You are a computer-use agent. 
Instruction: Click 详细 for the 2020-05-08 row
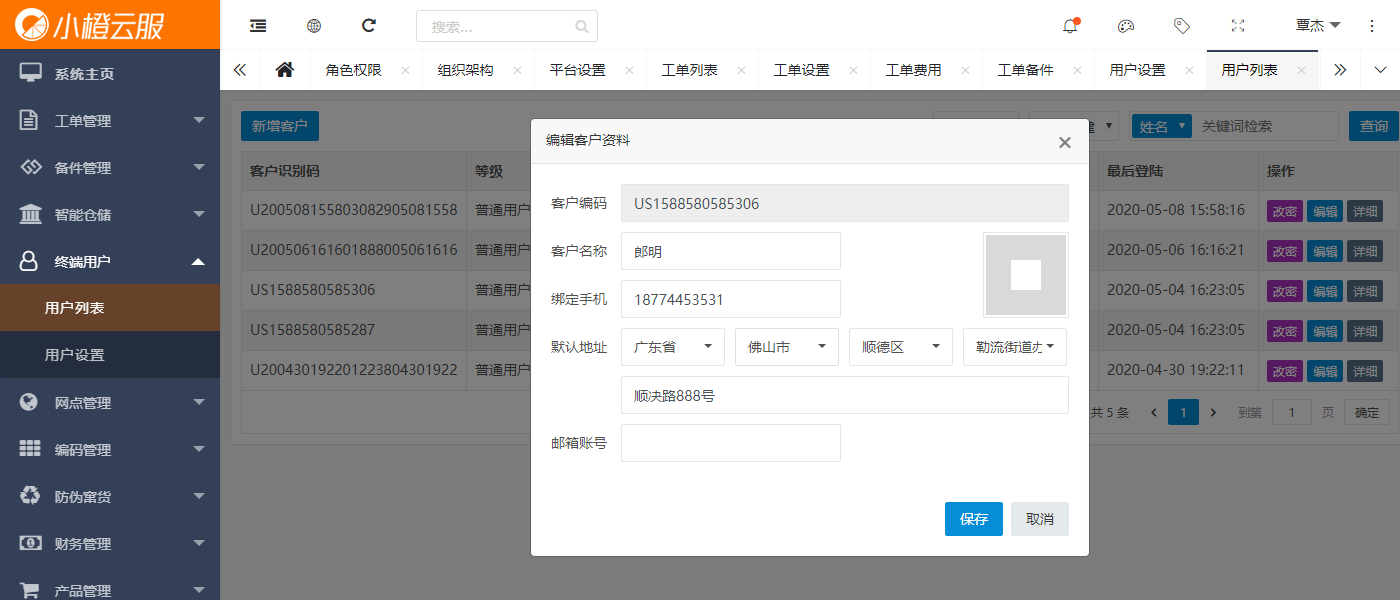1365,211
